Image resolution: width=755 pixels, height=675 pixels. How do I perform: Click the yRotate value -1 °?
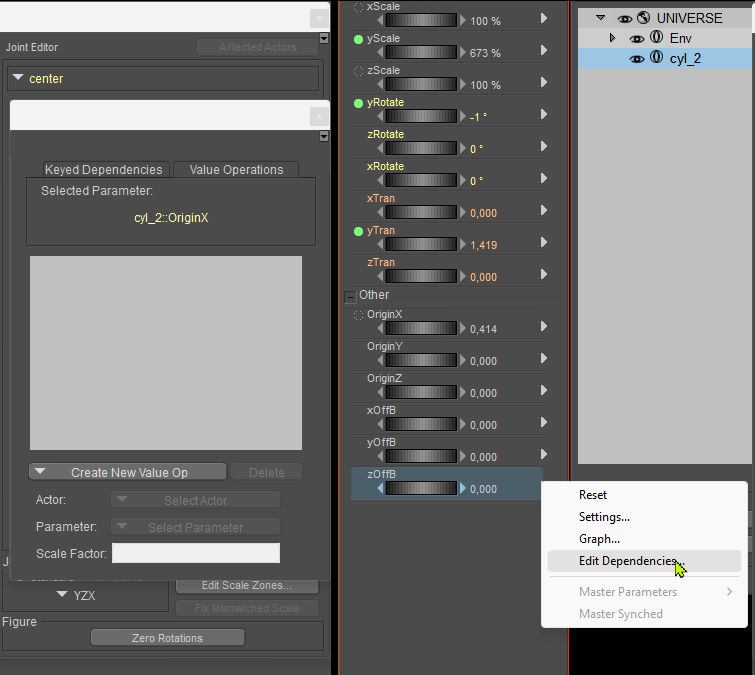[x=479, y=117]
